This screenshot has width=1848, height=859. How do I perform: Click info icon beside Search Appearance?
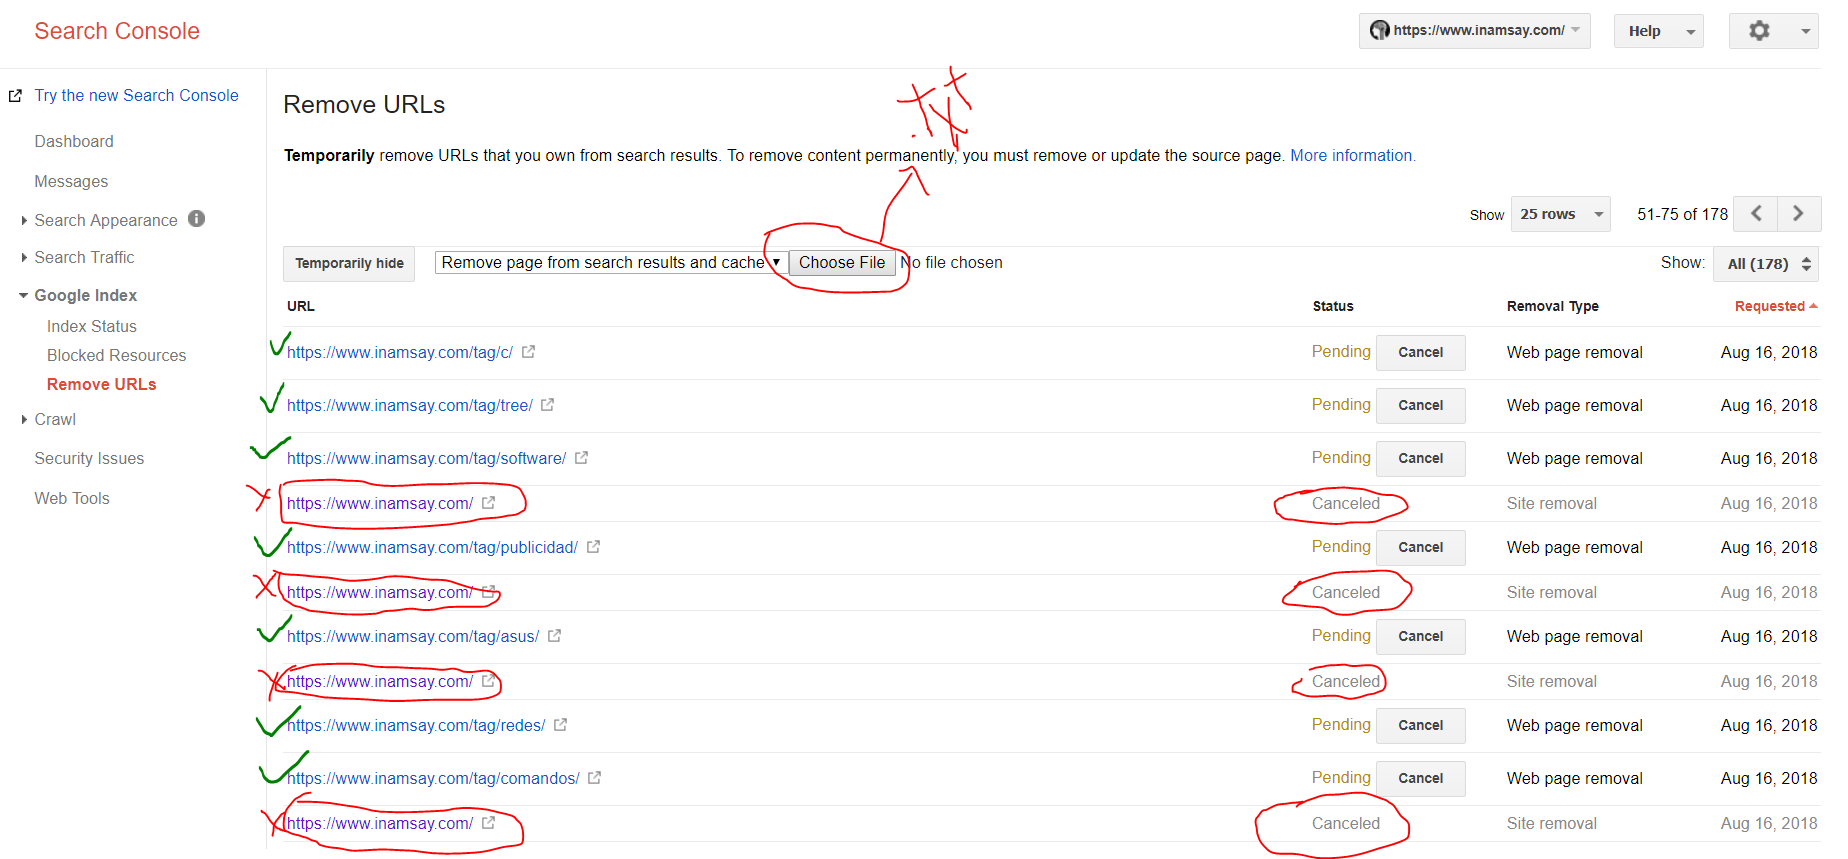coord(196,219)
